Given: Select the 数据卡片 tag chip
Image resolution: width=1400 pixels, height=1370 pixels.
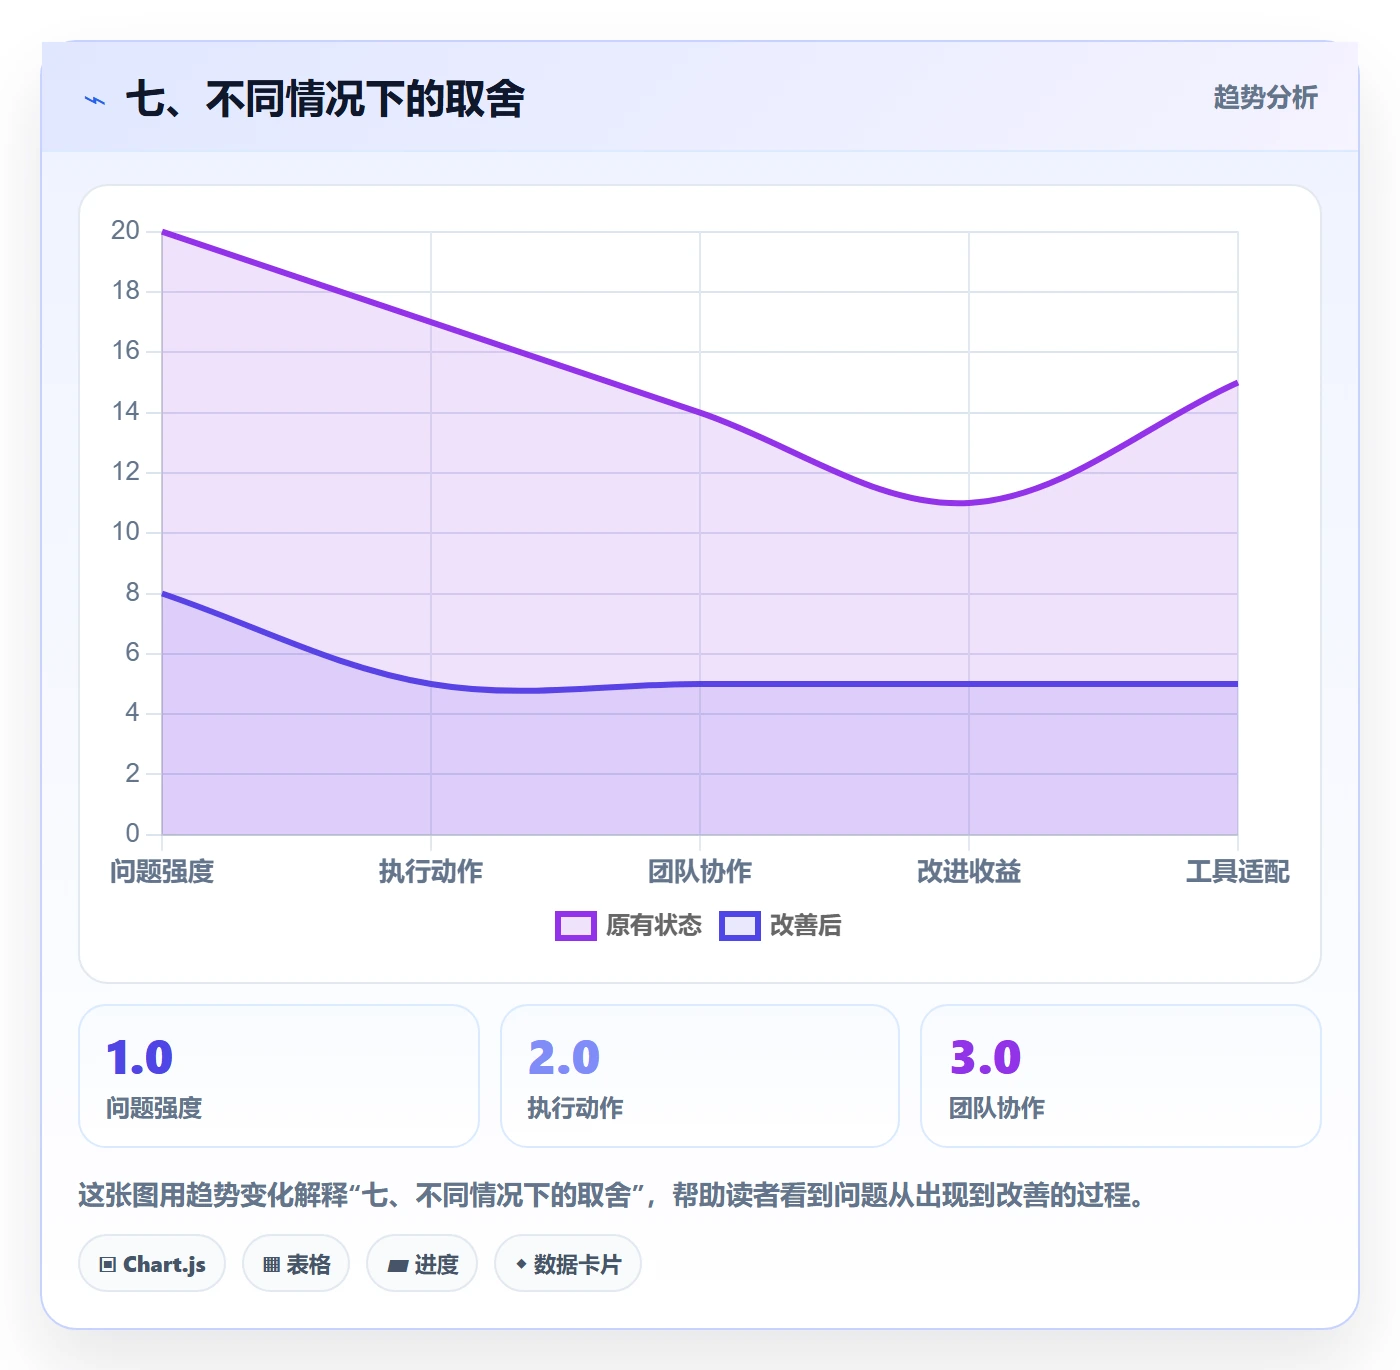Looking at the screenshot, I should point(568,1264).
